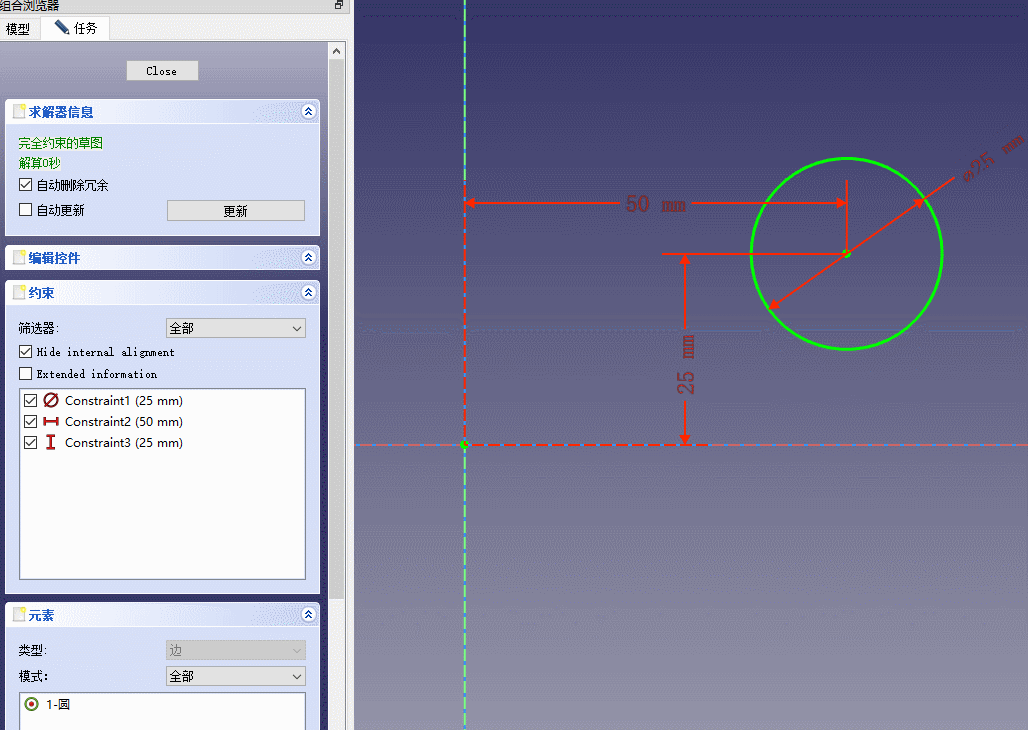Viewport: 1028px width, 730px height.
Task: Open the constraint filter dropdown
Action: (x=235, y=328)
